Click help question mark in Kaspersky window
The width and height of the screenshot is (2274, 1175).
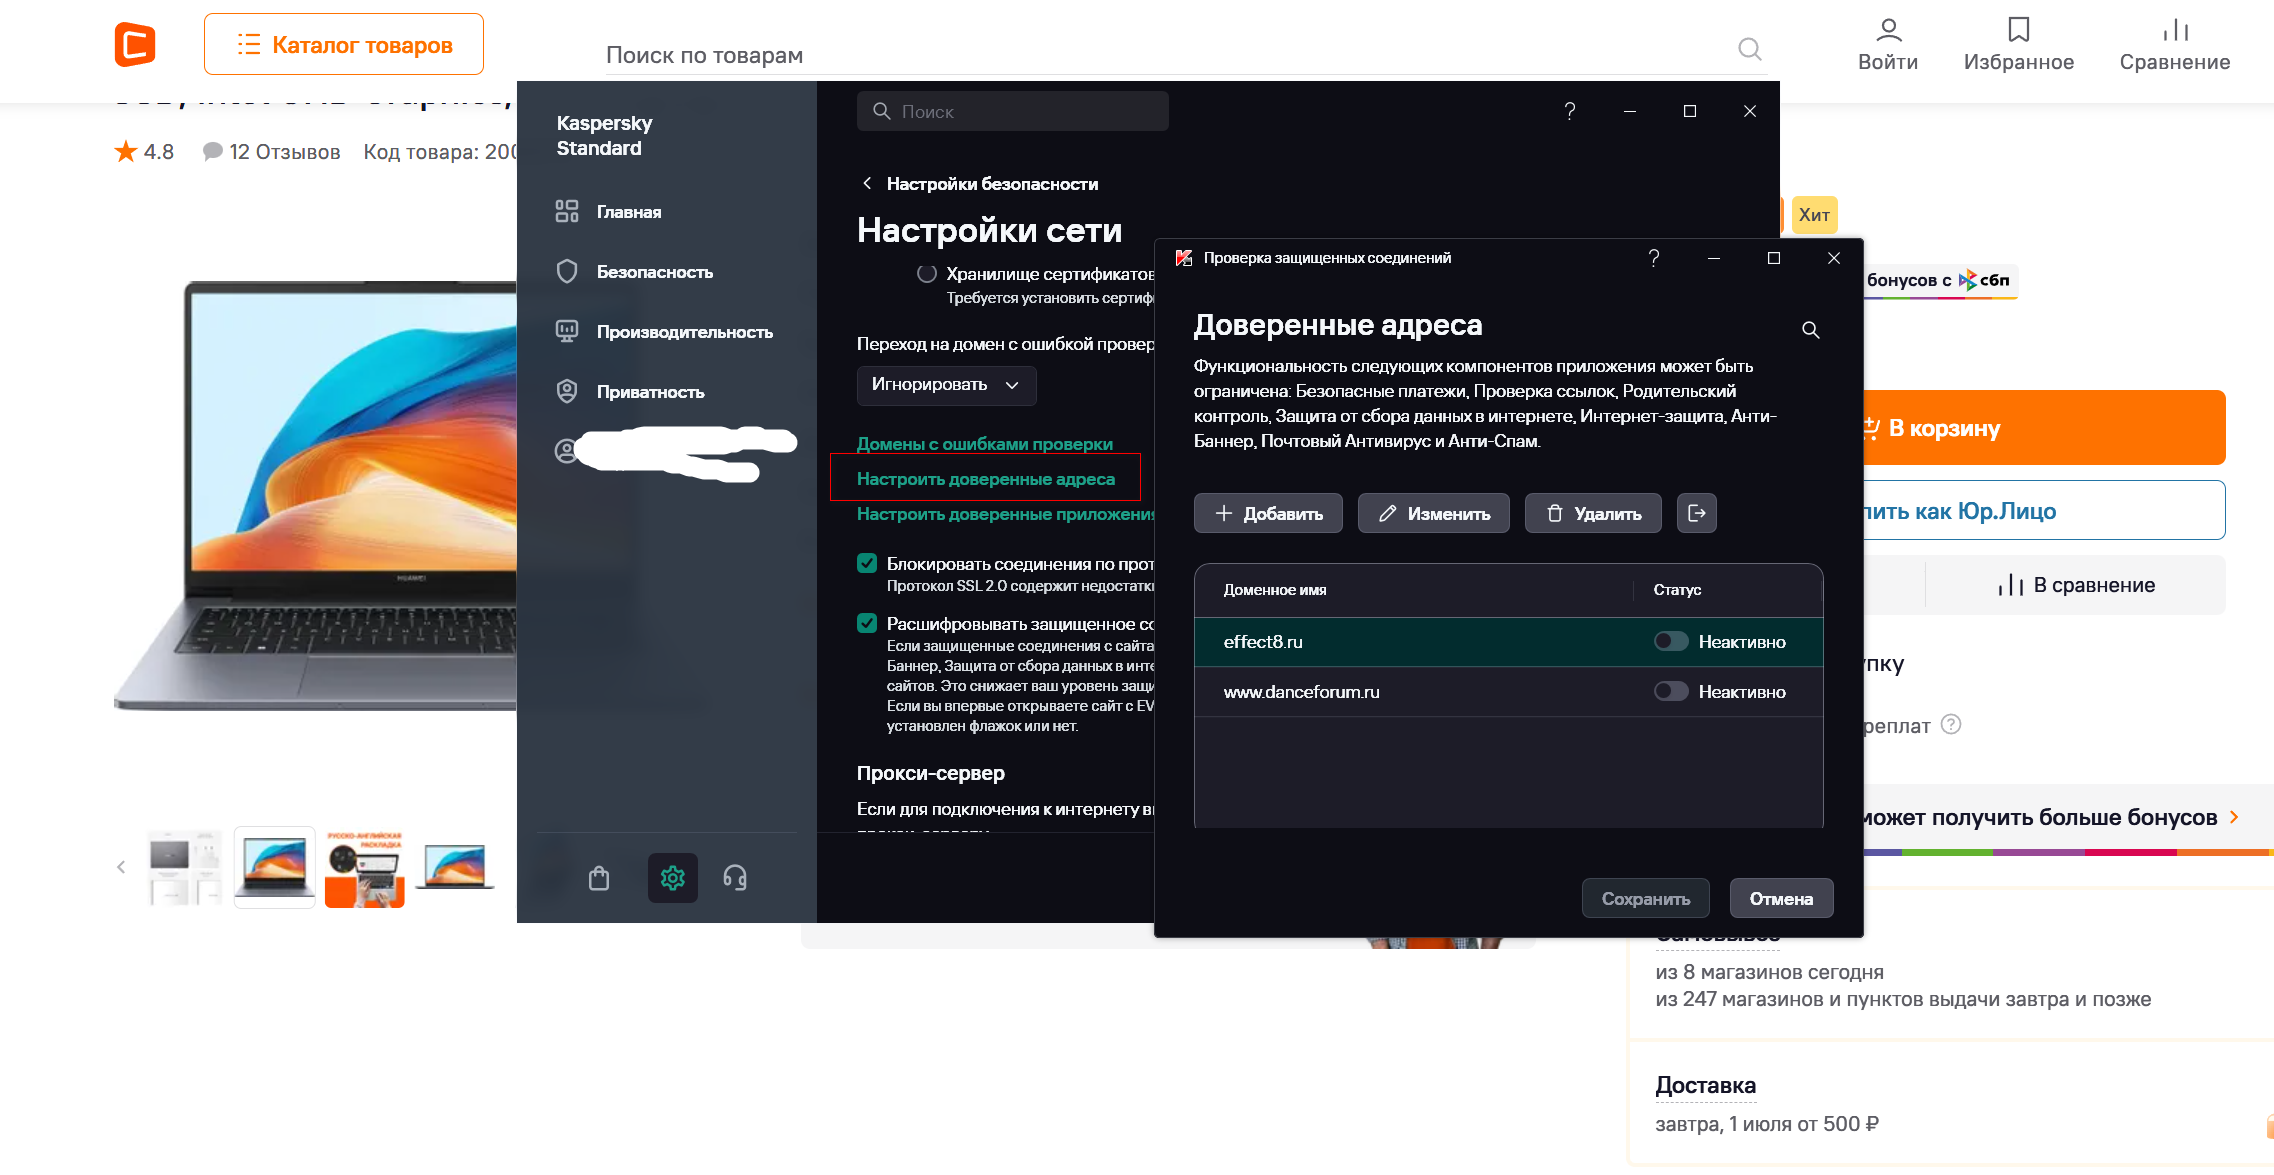pyautogui.click(x=1570, y=111)
